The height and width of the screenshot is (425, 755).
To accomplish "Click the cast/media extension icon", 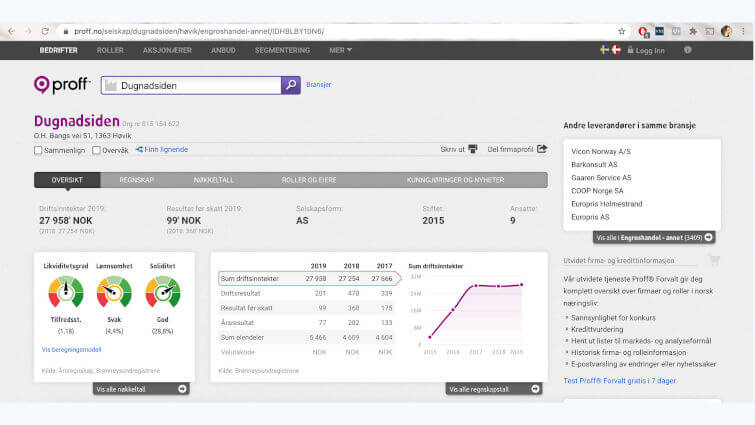I will pos(710,31).
